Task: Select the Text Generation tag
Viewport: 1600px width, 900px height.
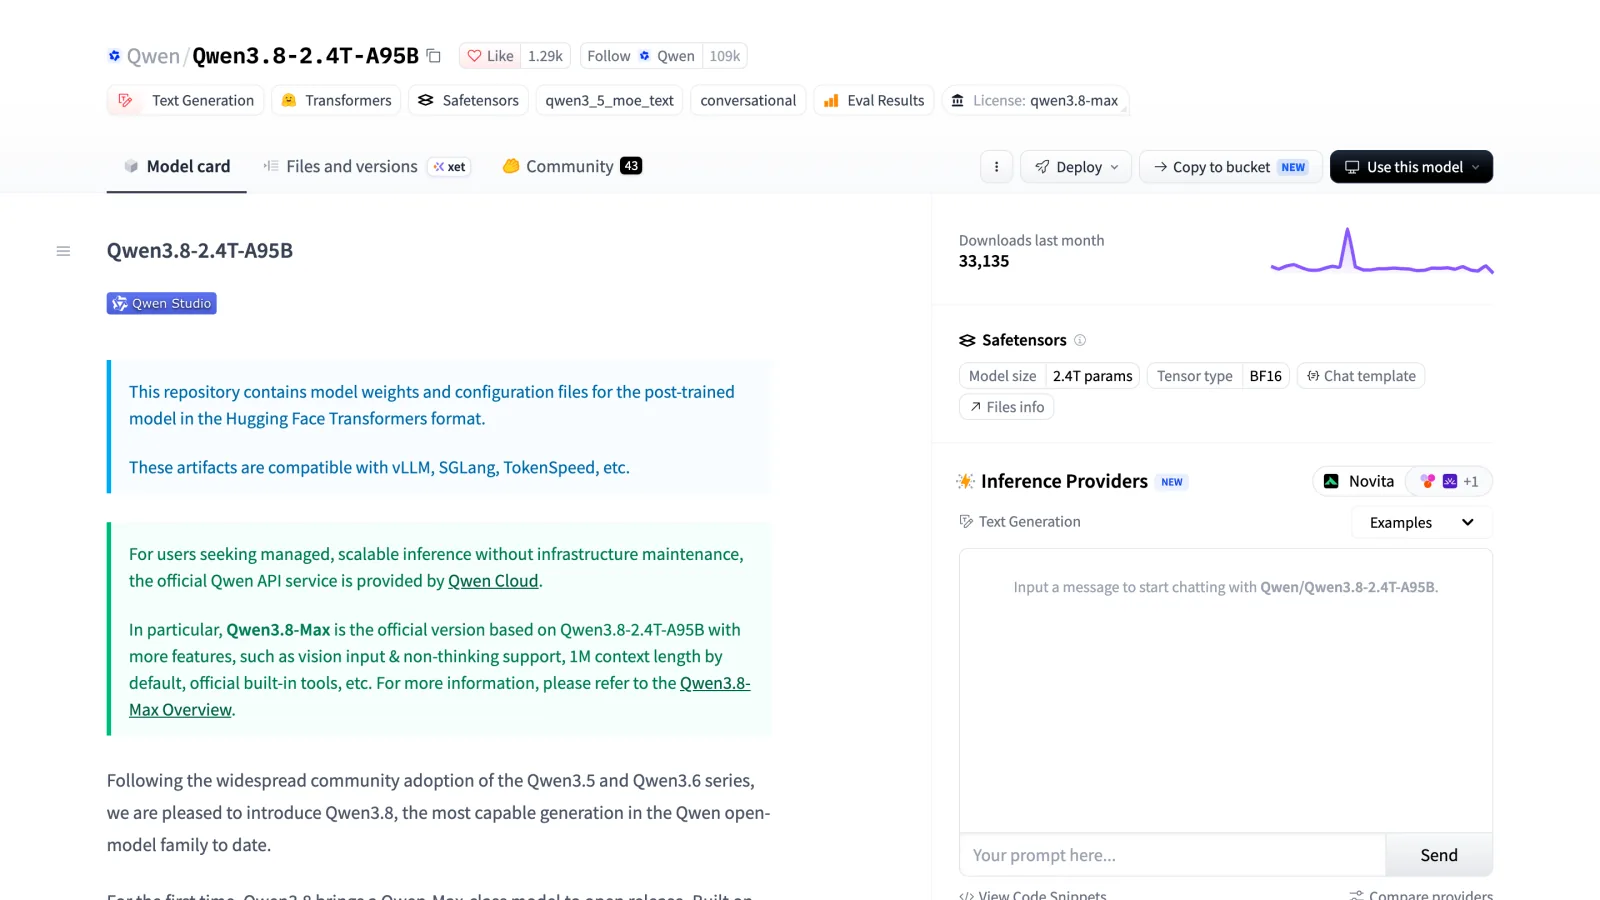Action: pos(186,100)
